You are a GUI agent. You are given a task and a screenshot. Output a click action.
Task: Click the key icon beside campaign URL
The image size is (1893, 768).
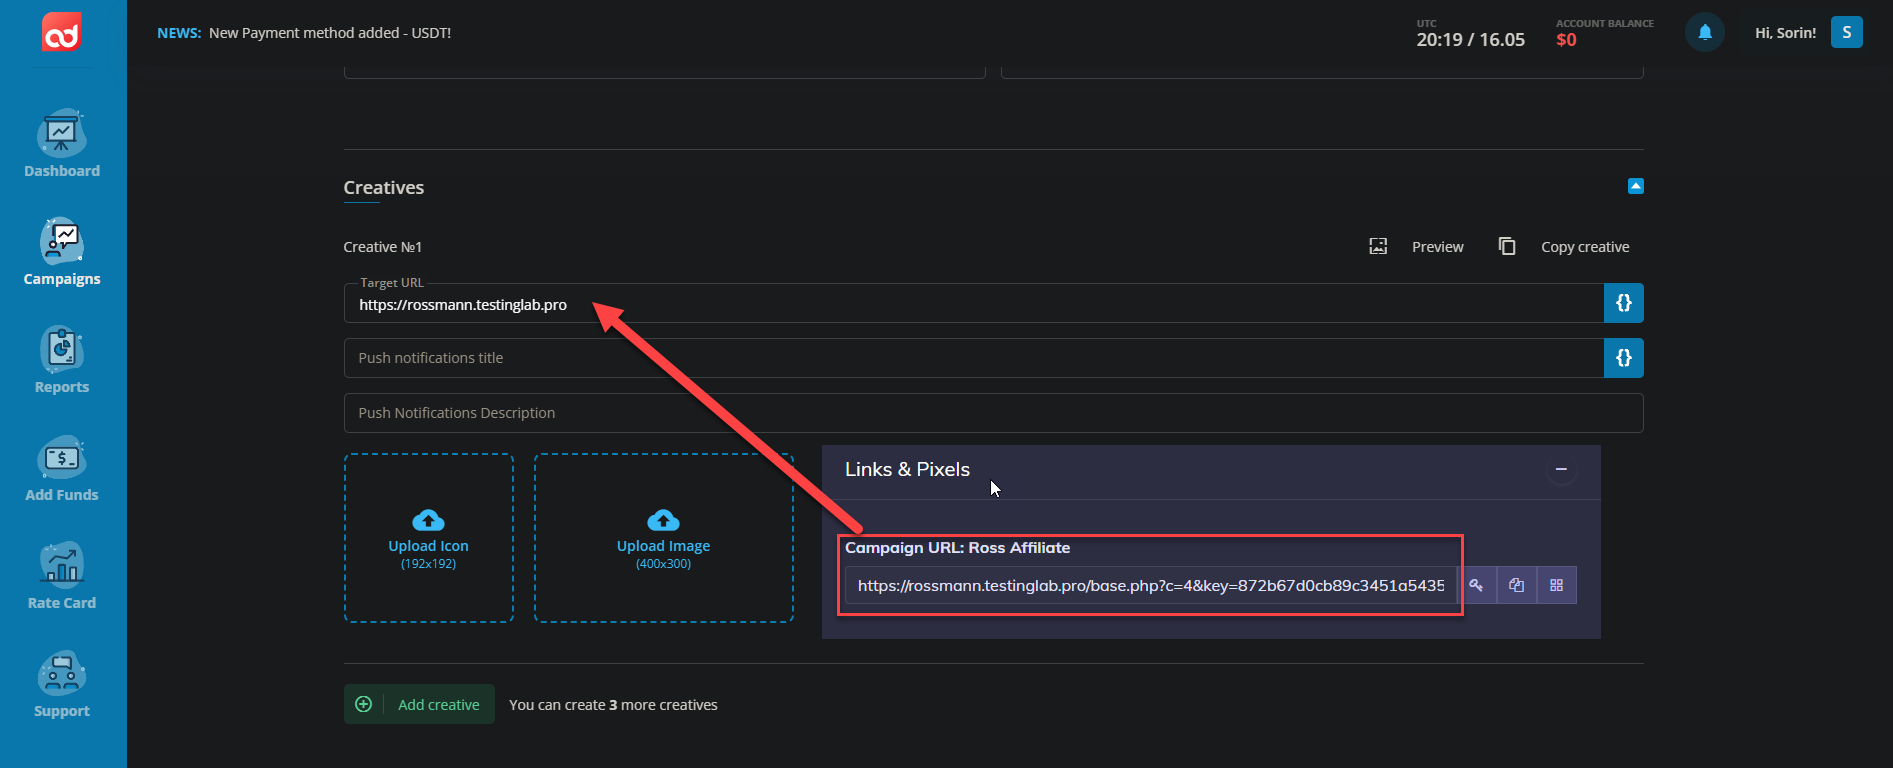click(1476, 585)
